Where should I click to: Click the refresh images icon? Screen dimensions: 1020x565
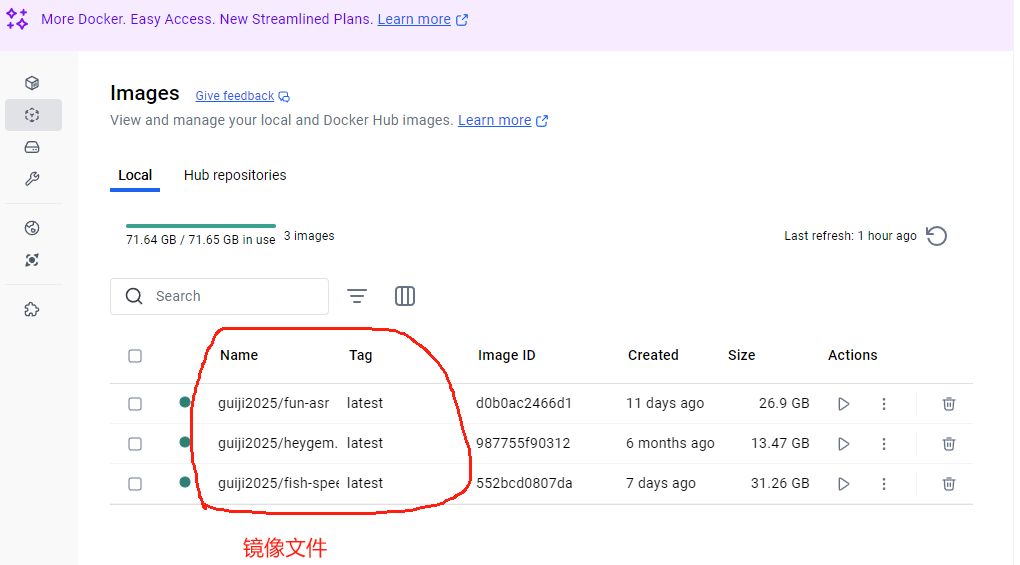pyautogui.click(x=936, y=236)
